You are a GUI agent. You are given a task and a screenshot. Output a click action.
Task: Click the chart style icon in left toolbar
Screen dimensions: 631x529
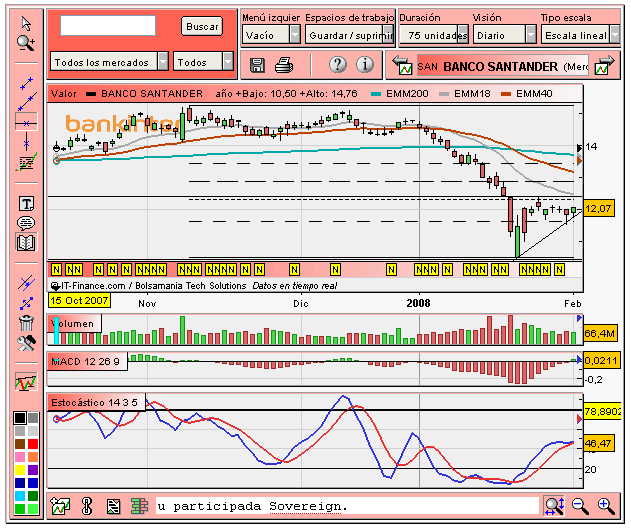coord(26,382)
